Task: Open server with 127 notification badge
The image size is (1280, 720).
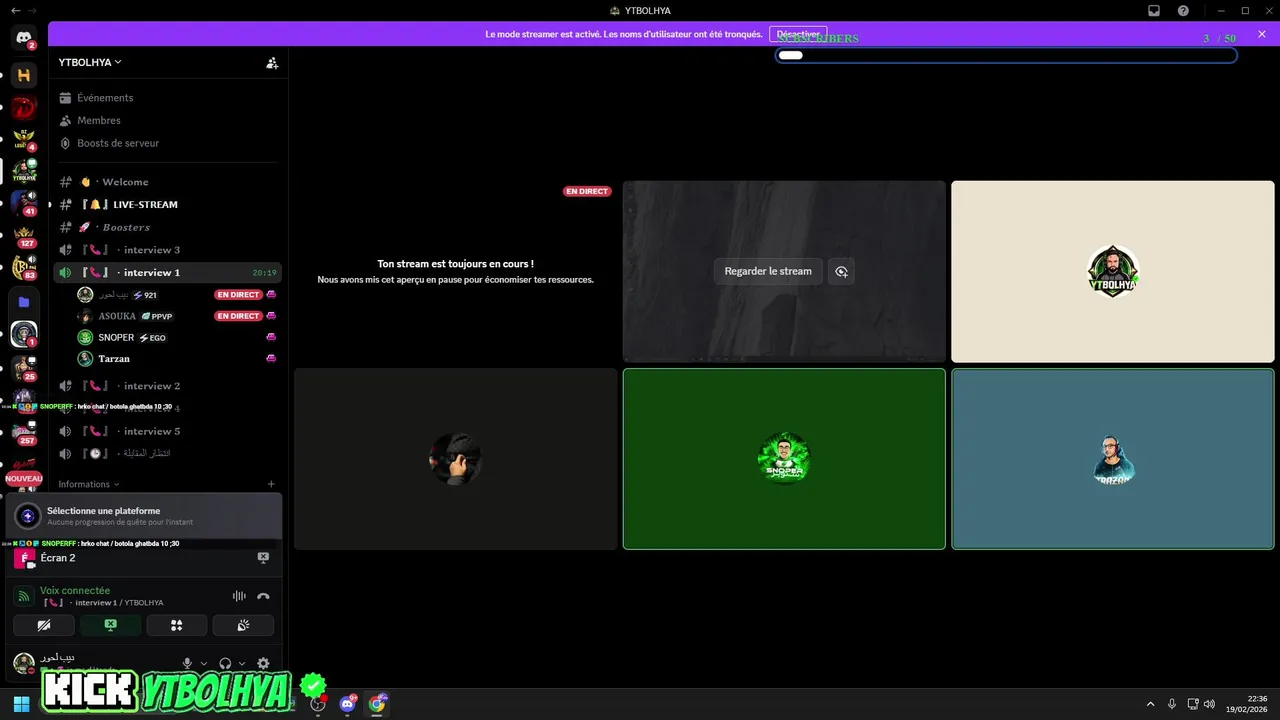Action: (x=24, y=236)
